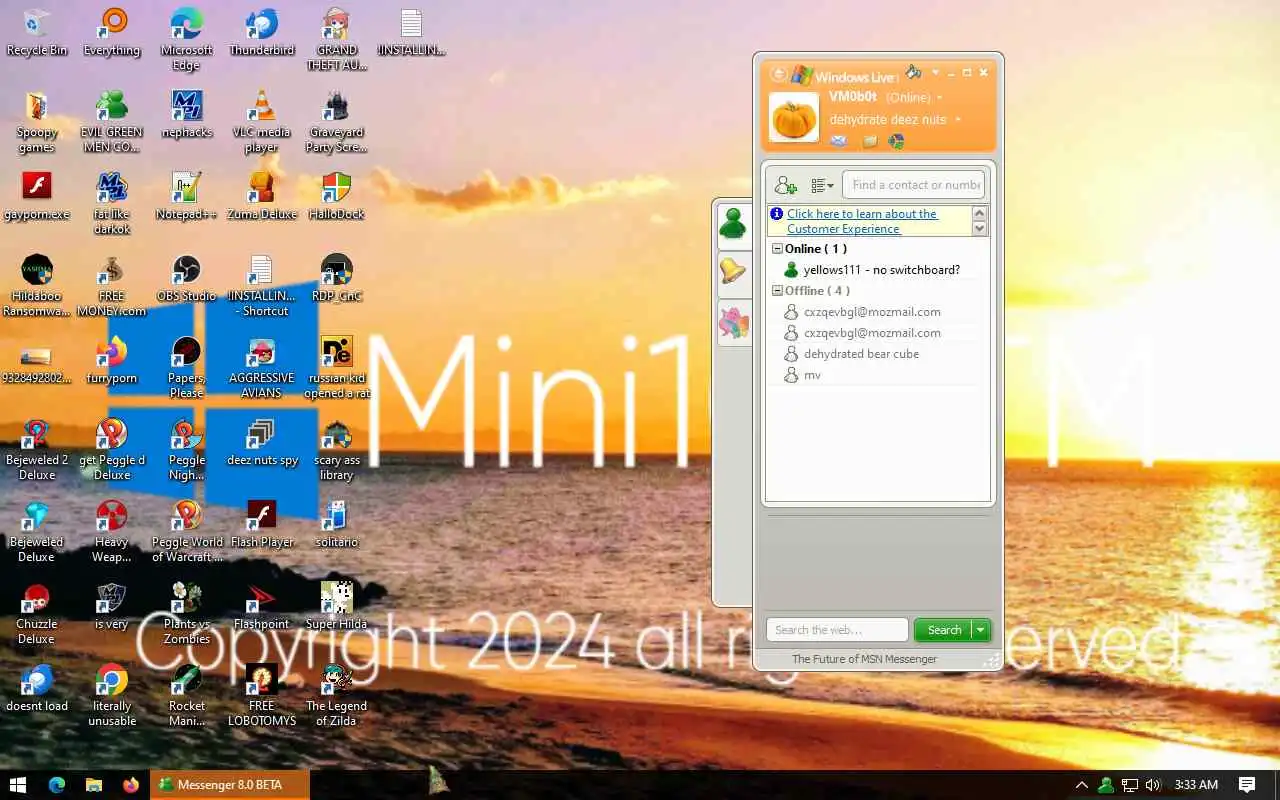Select the OBS Studio desktop icon
Screen dimensions: 1280x800
[187, 277]
